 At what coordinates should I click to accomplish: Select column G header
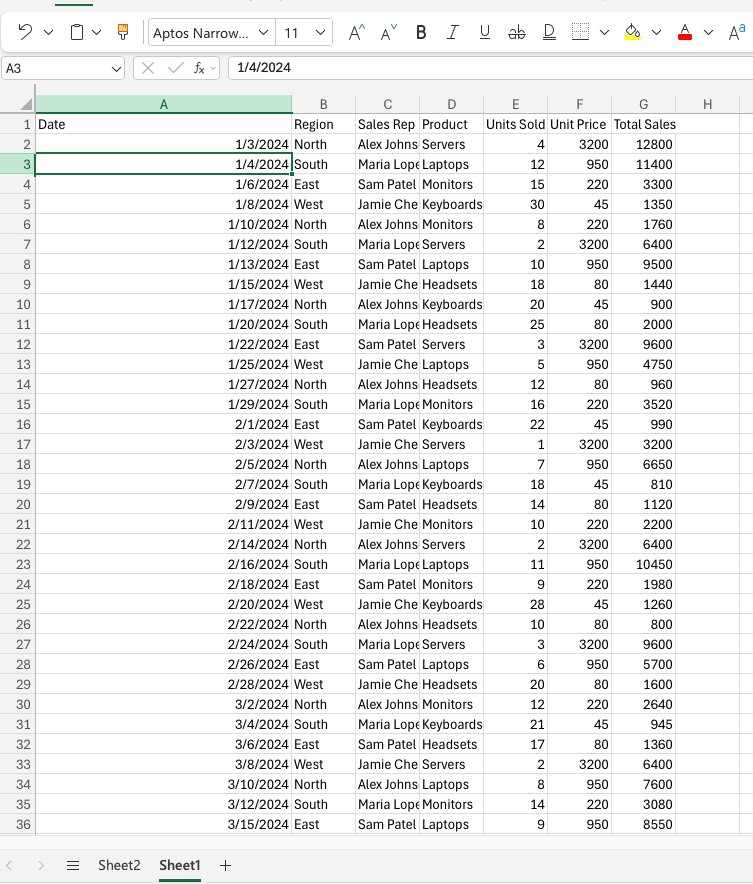coord(643,104)
